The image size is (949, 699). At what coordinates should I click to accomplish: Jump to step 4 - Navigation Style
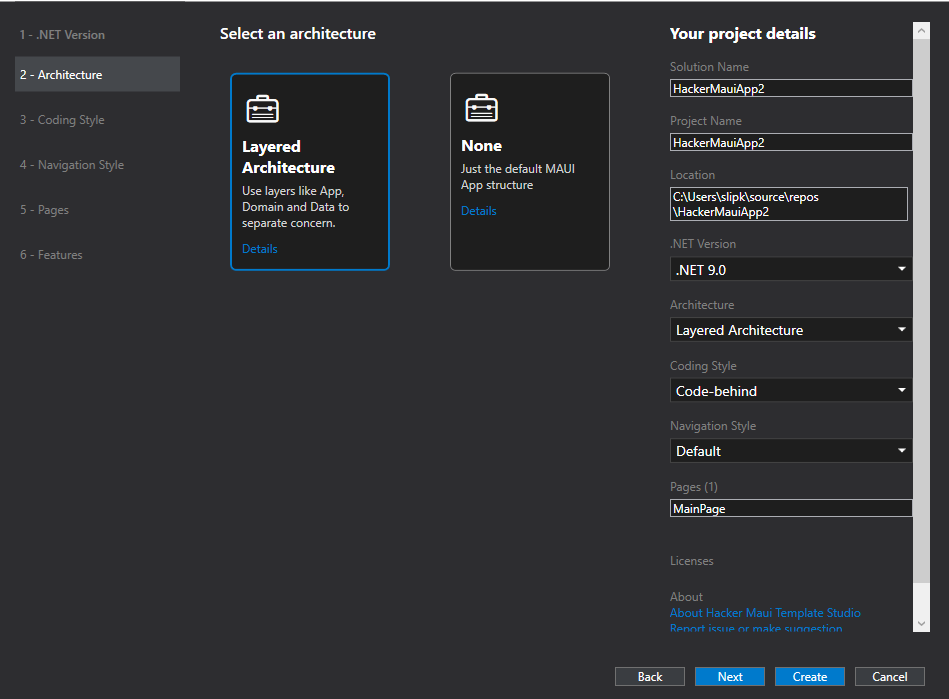pos(72,165)
